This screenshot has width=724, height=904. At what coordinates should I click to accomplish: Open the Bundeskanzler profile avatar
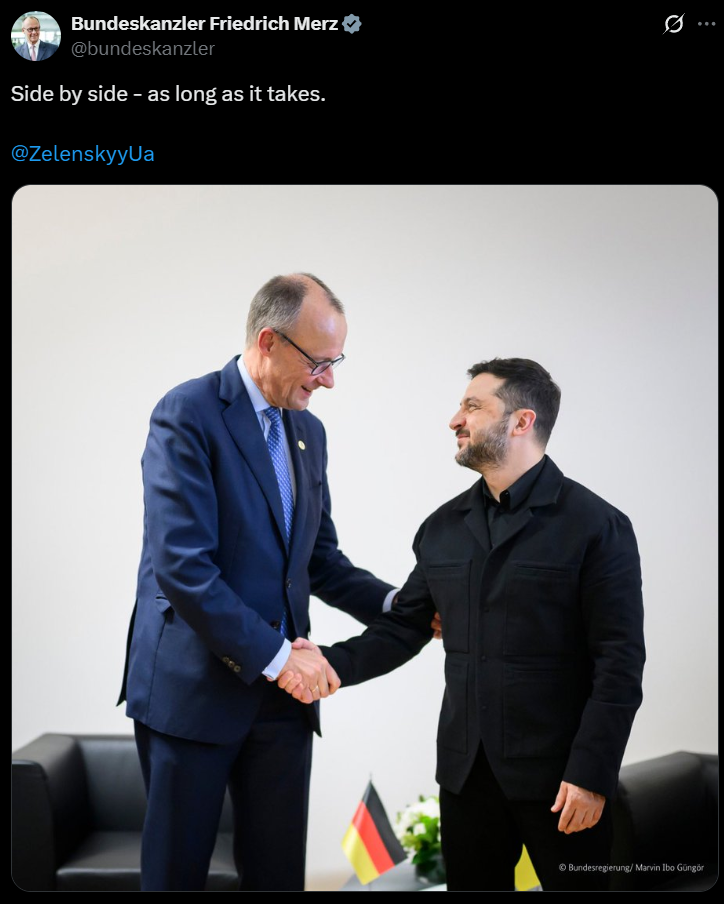pyautogui.click(x=36, y=36)
